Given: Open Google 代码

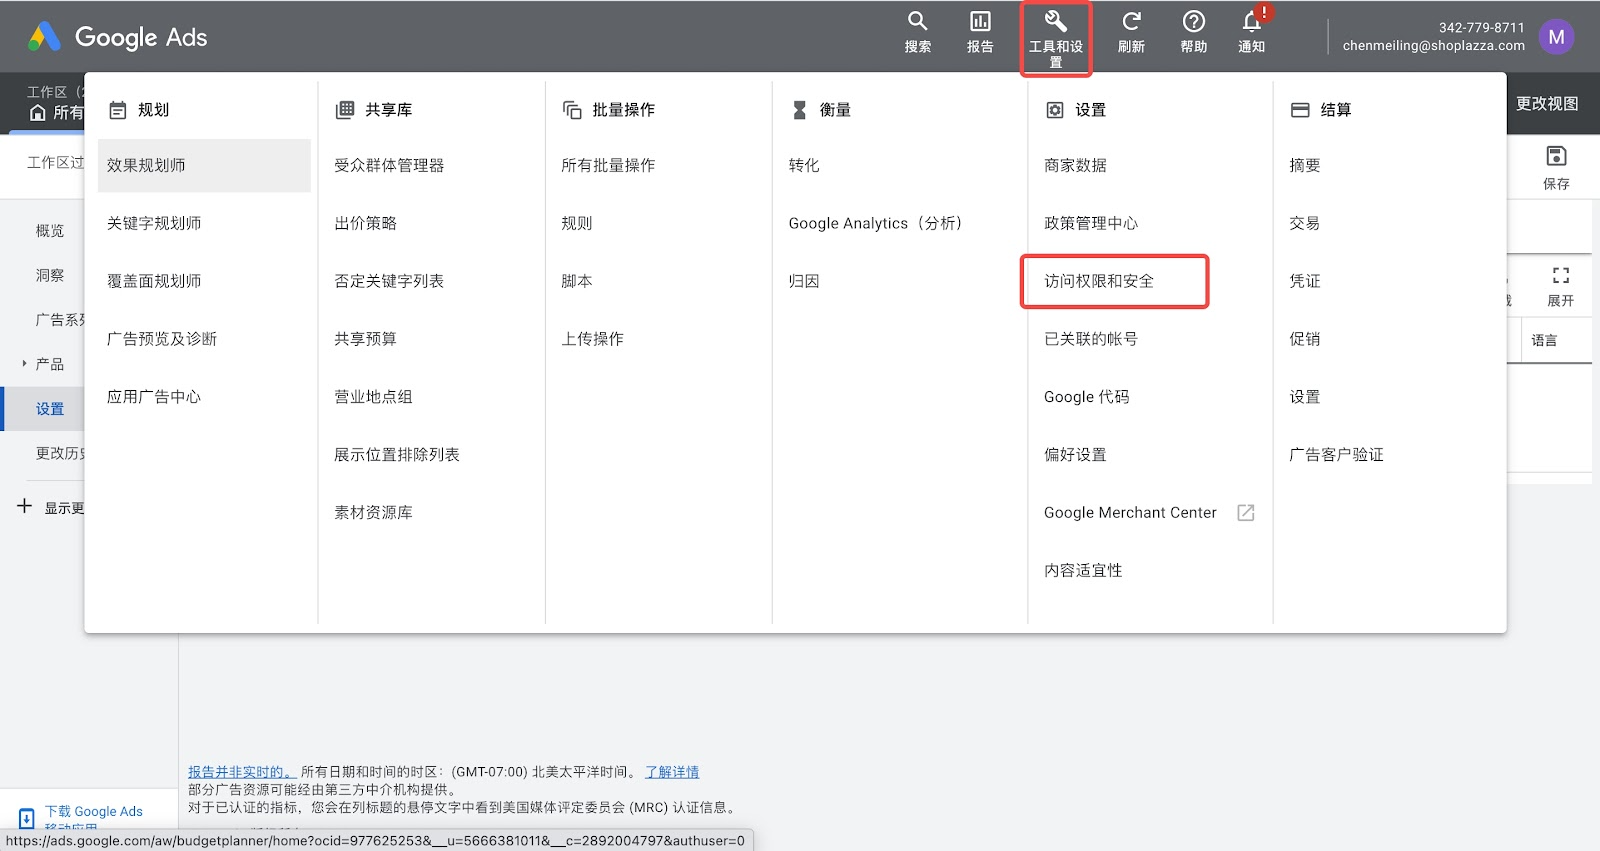Looking at the screenshot, I should 1087,397.
